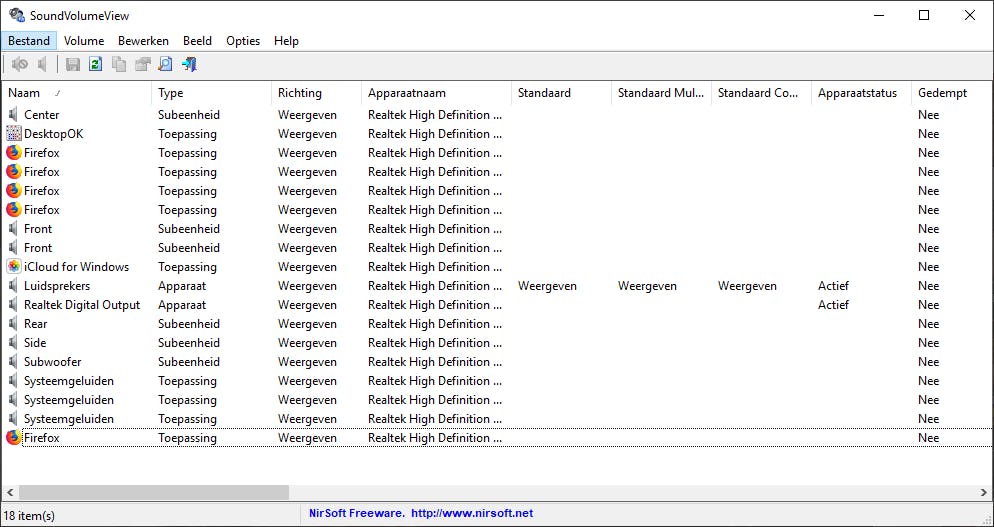Sort by the Standaard Mul... column header

661,93
